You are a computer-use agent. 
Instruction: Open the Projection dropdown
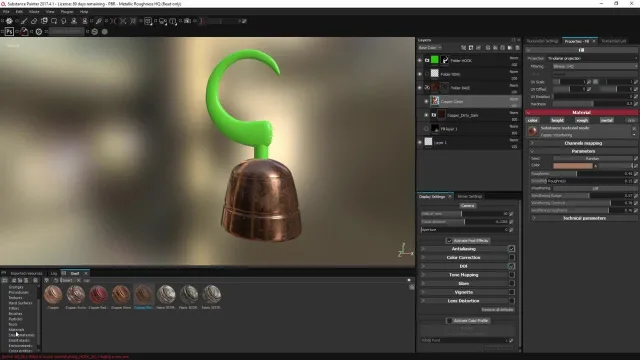pyautogui.click(x=592, y=58)
